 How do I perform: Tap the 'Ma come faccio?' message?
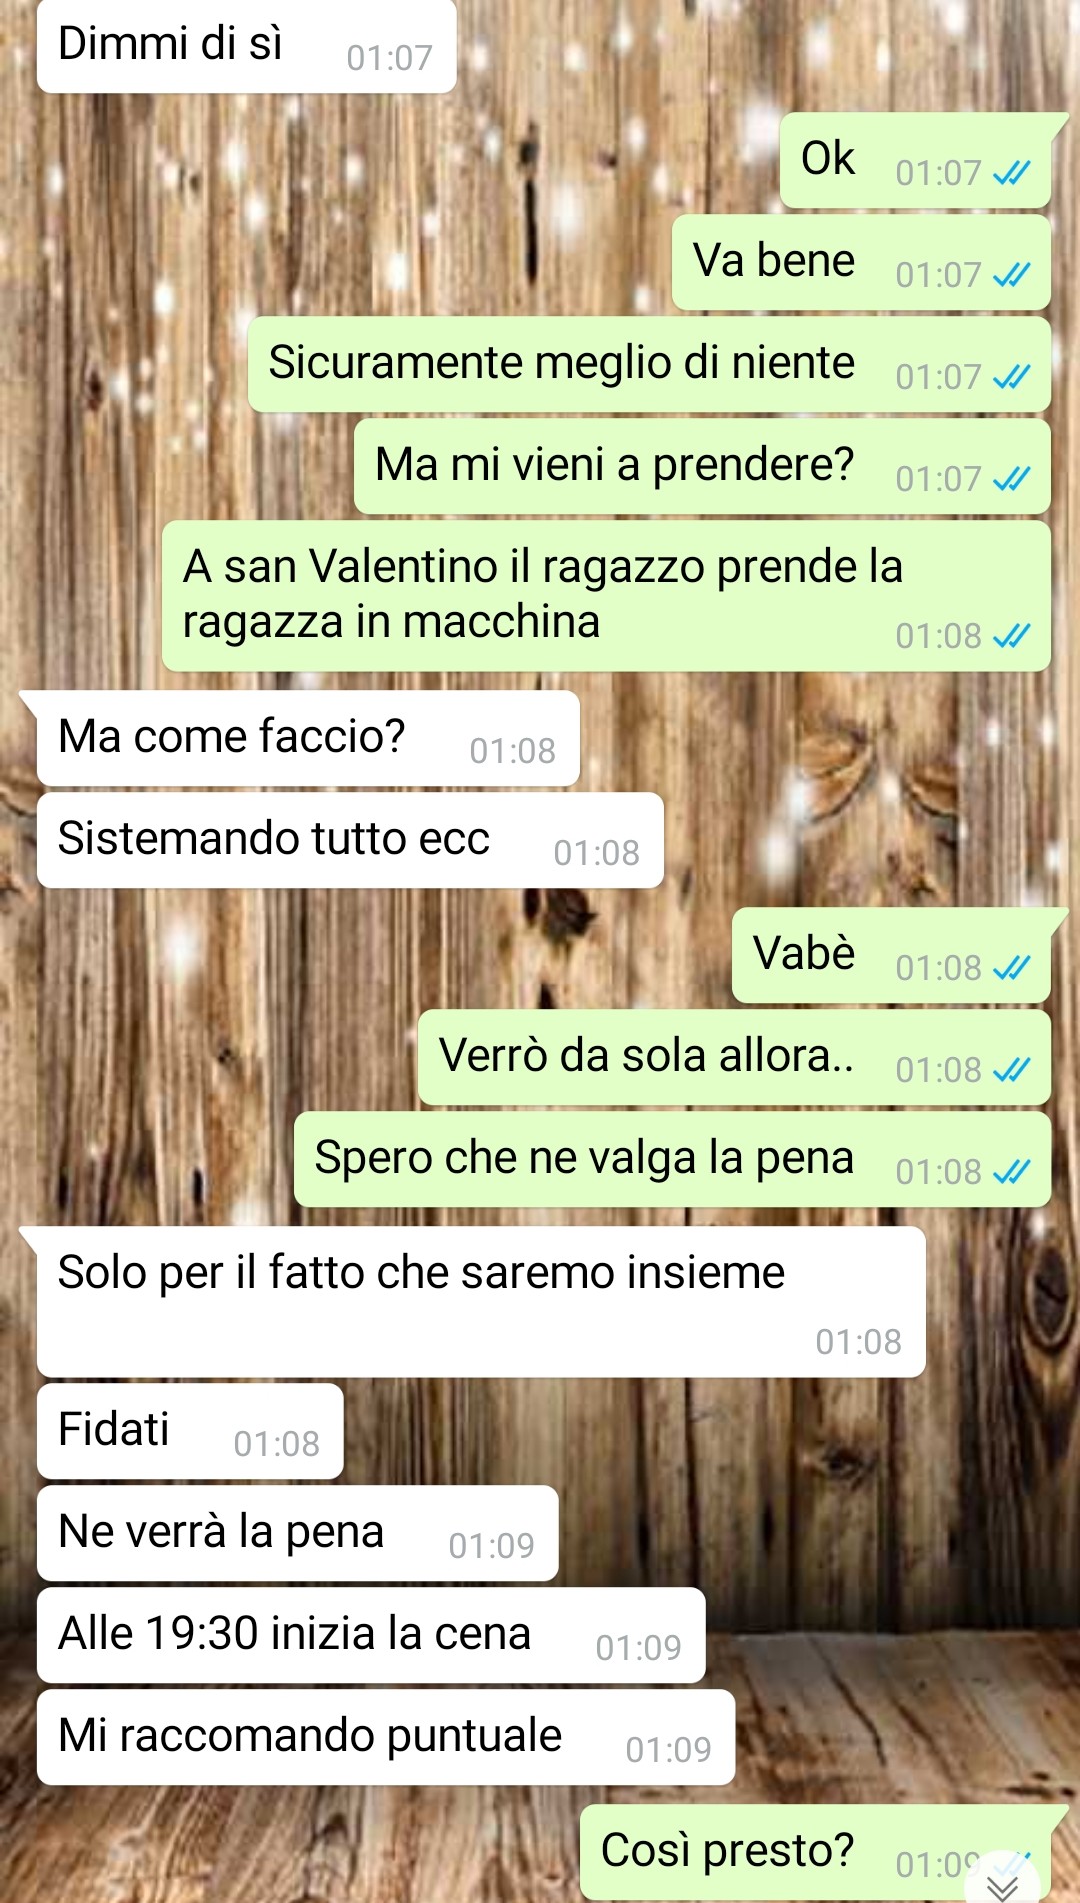(308, 738)
